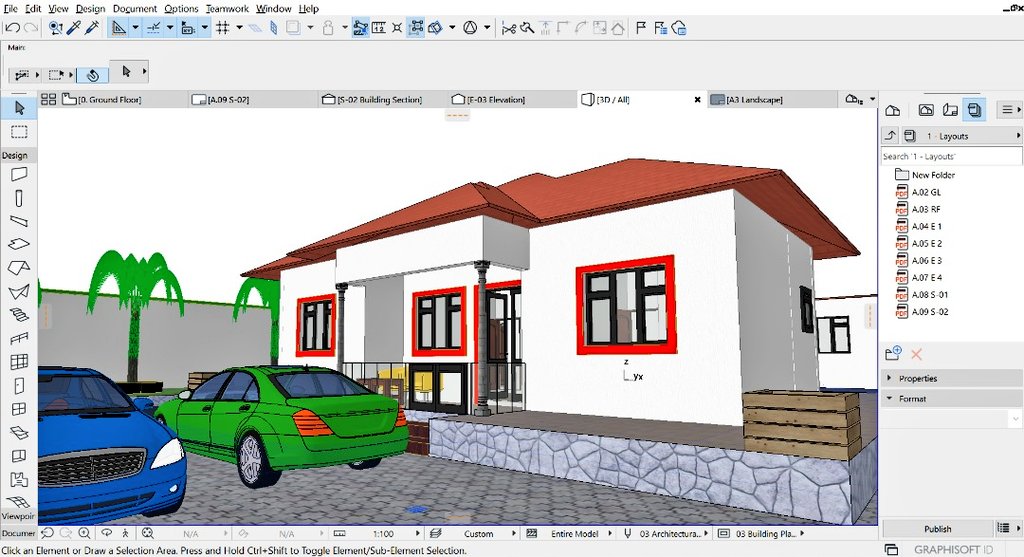Select the Arrow tool in toolbox
Screen dimensions: 1024x557
point(19,108)
